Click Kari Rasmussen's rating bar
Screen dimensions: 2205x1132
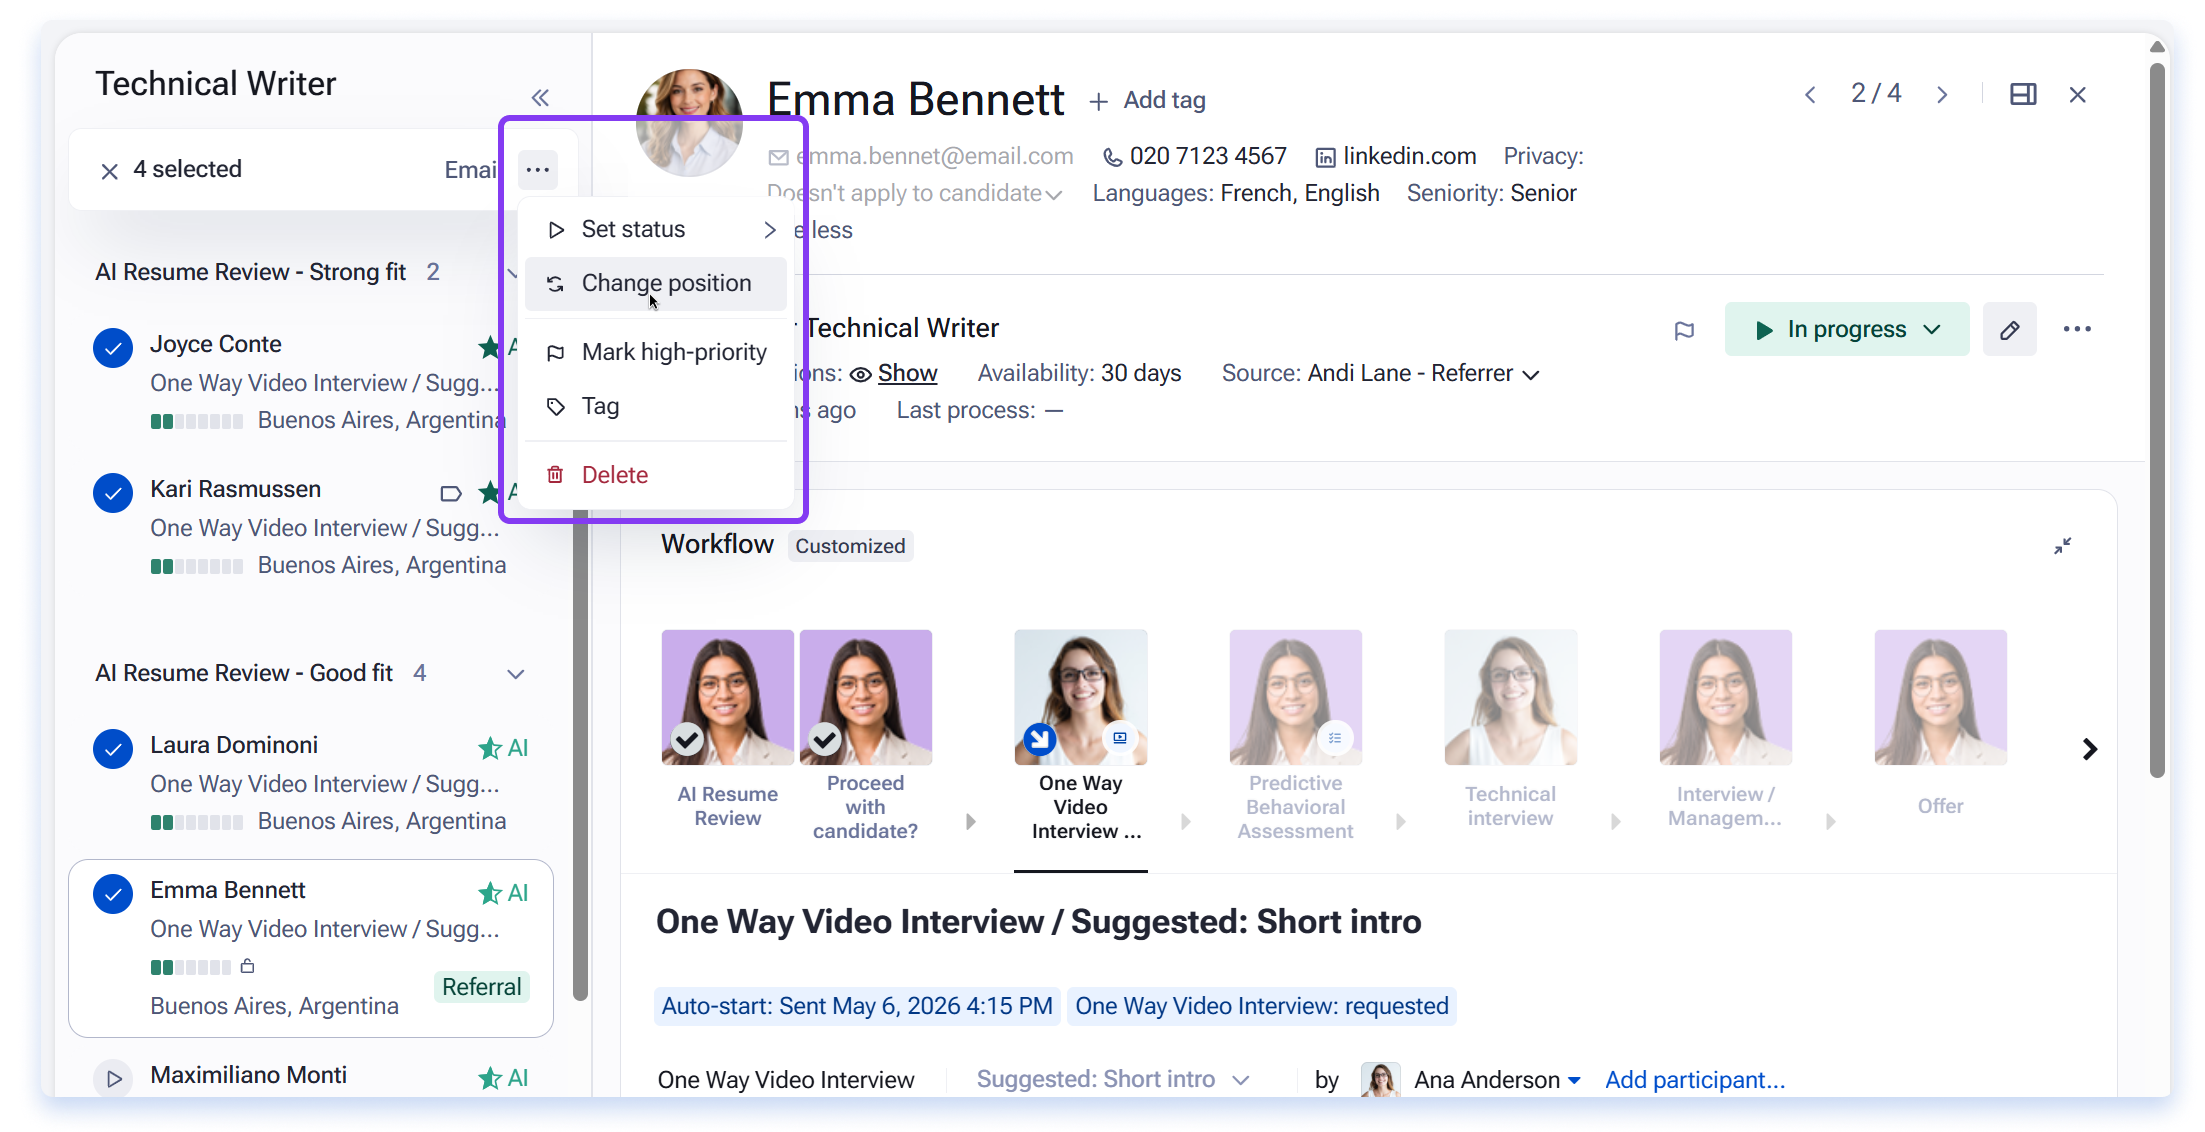197,566
